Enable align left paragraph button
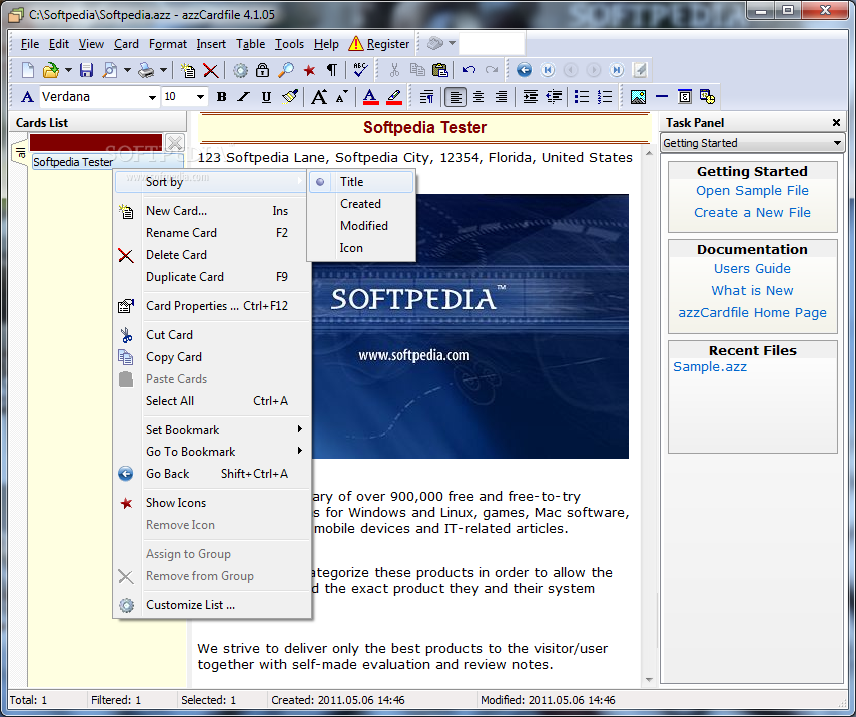Image resolution: width=856 pixels, height=717 pixels. [x=455, y=97]
